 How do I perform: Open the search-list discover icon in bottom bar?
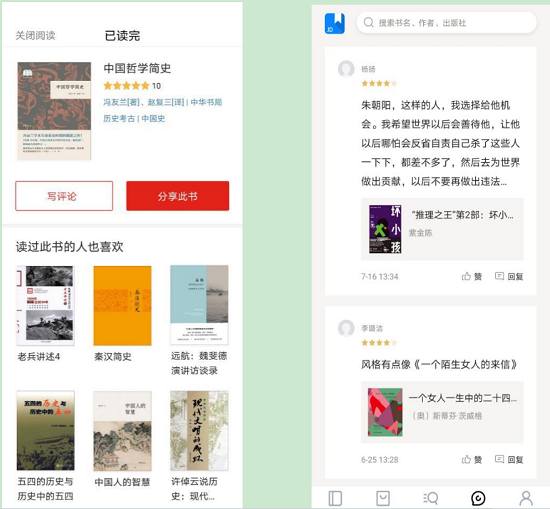tap(430, 498)
